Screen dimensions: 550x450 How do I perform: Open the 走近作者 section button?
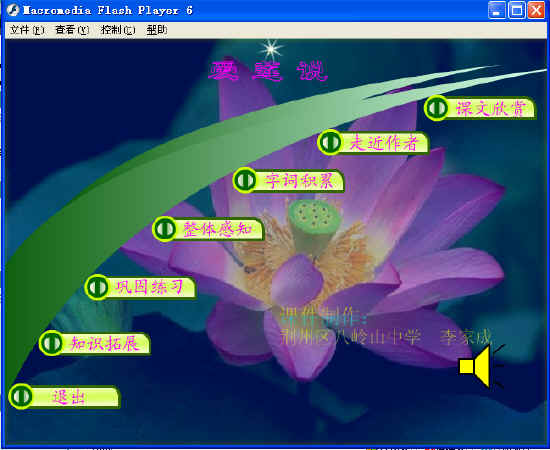(385, 143)
